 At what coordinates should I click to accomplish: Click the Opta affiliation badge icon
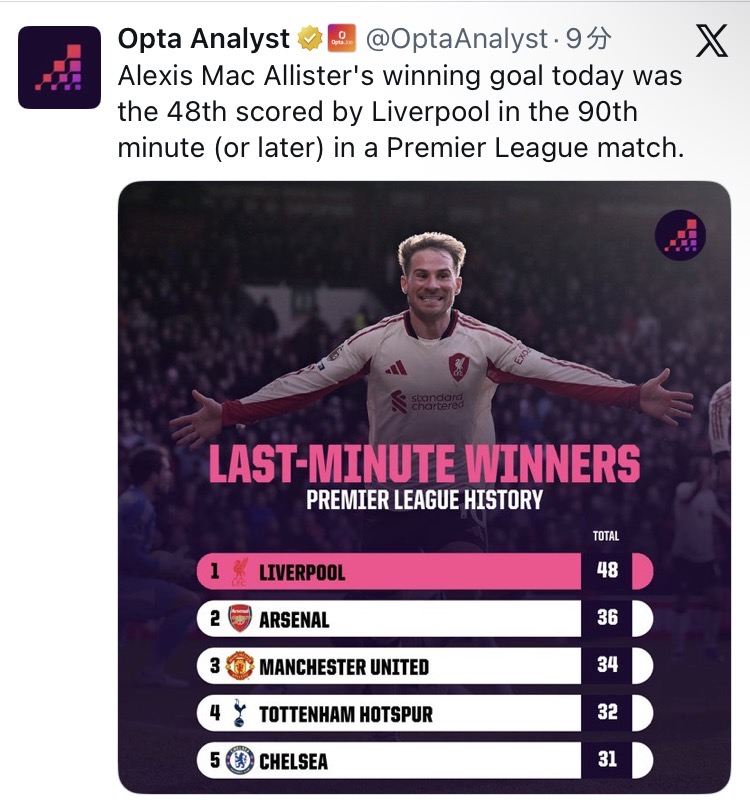(x=342, y=40)
